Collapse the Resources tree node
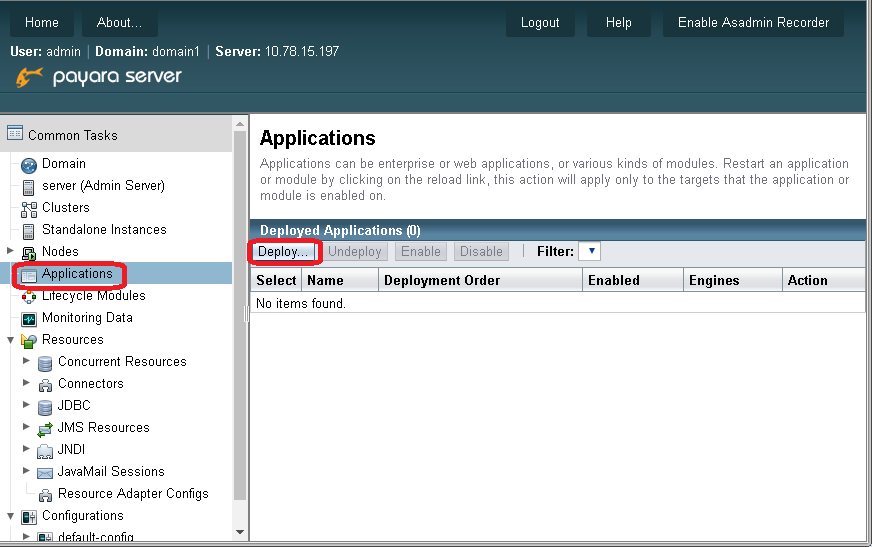Screen dimensions: 872x547 pos(10,340)
